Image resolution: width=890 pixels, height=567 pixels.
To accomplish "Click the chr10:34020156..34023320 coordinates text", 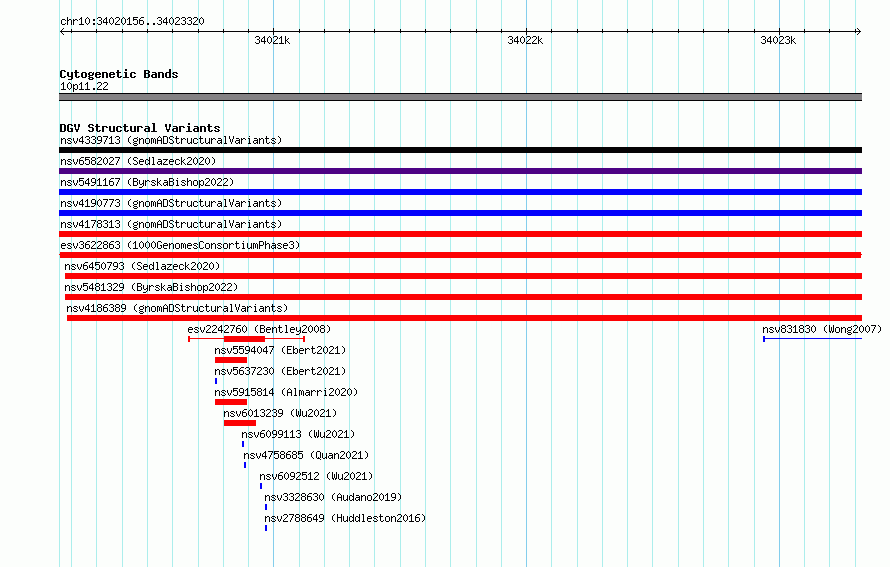I will pyautogui.click(x=132, y=21).
